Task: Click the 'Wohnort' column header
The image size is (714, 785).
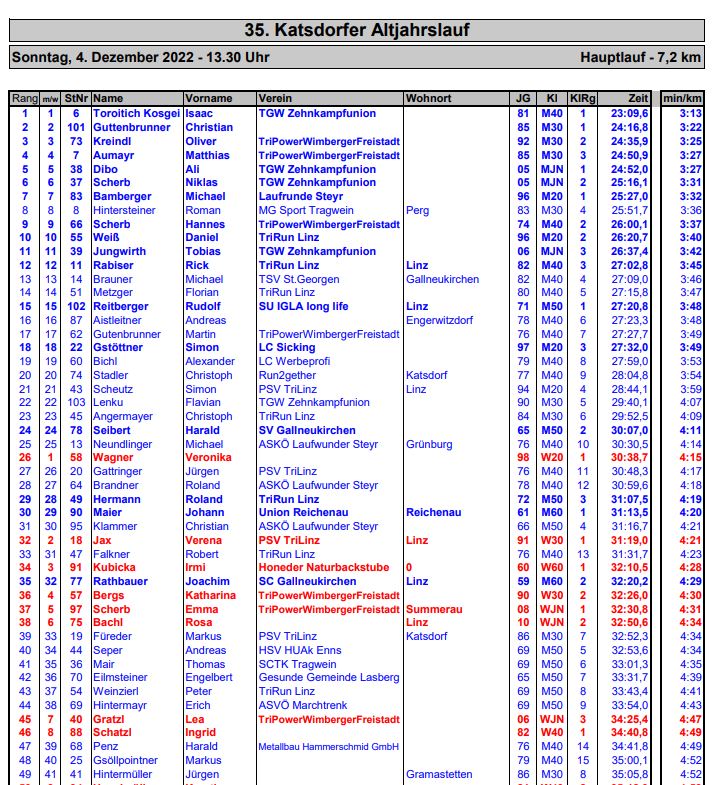Action: 429,99
